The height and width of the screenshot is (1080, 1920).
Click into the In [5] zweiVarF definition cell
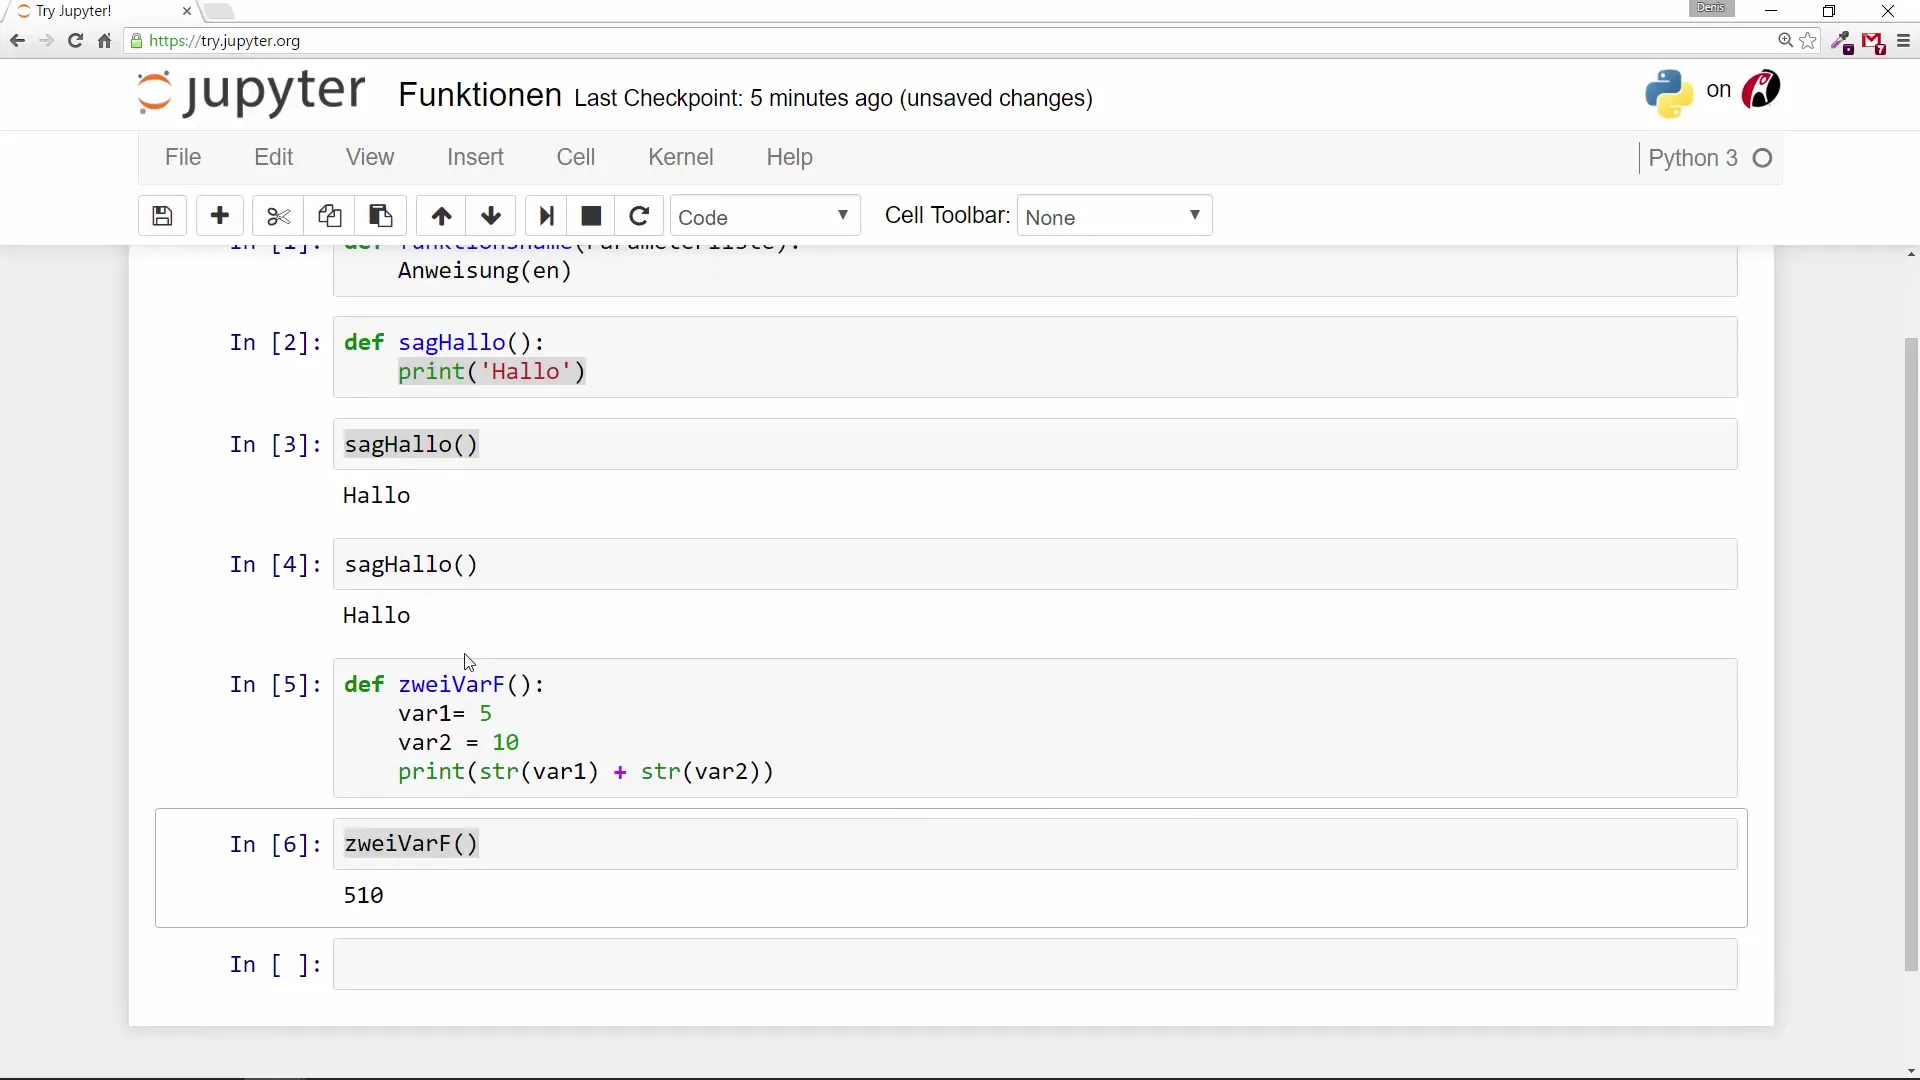pos(1035,728)
